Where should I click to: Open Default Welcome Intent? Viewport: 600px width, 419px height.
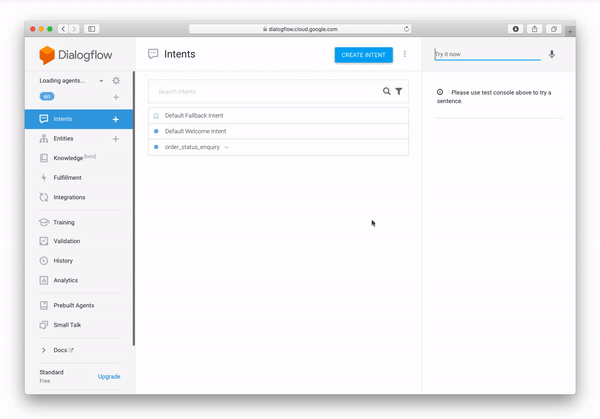pyautogui.click(x=278, y=131)
